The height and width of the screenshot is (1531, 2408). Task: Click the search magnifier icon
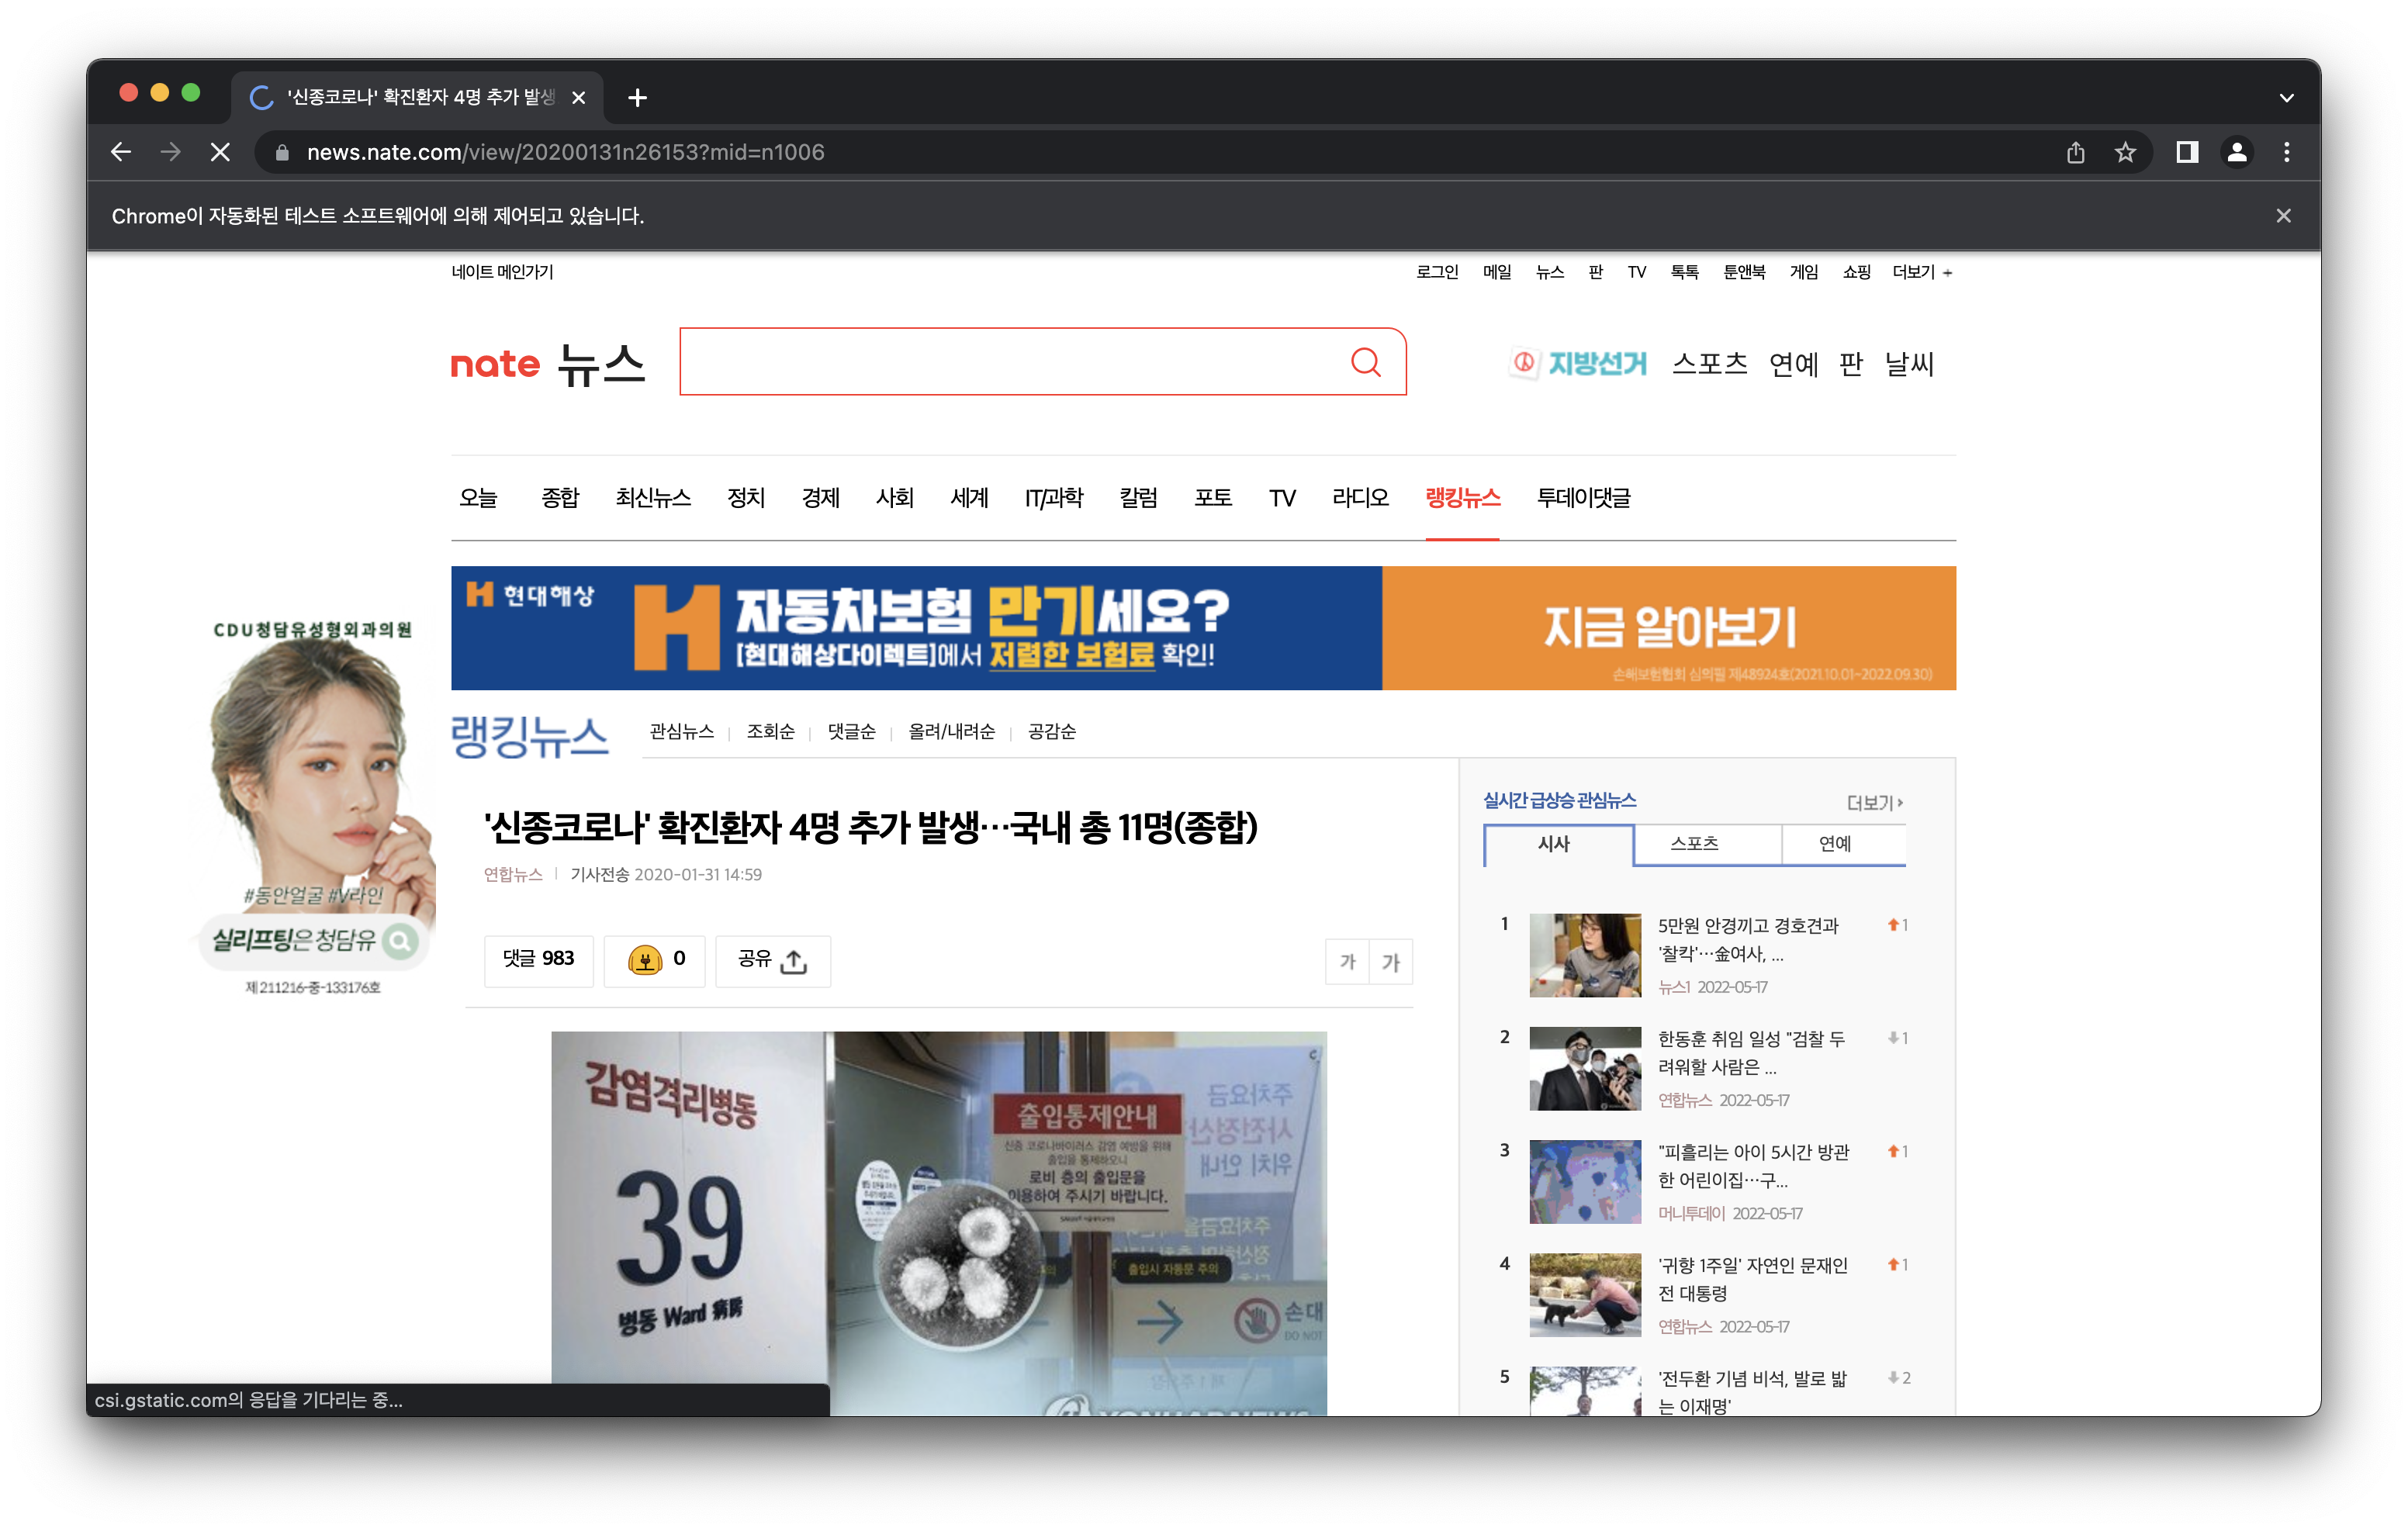(x=1366, y=362)
